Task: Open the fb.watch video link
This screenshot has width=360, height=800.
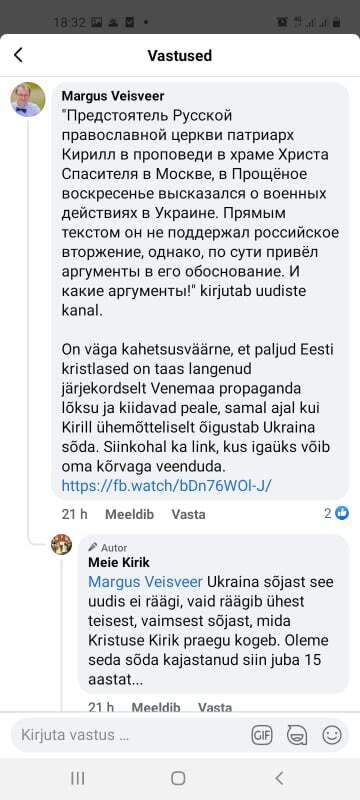Action: pyautogui.click(x=166, y=486)
